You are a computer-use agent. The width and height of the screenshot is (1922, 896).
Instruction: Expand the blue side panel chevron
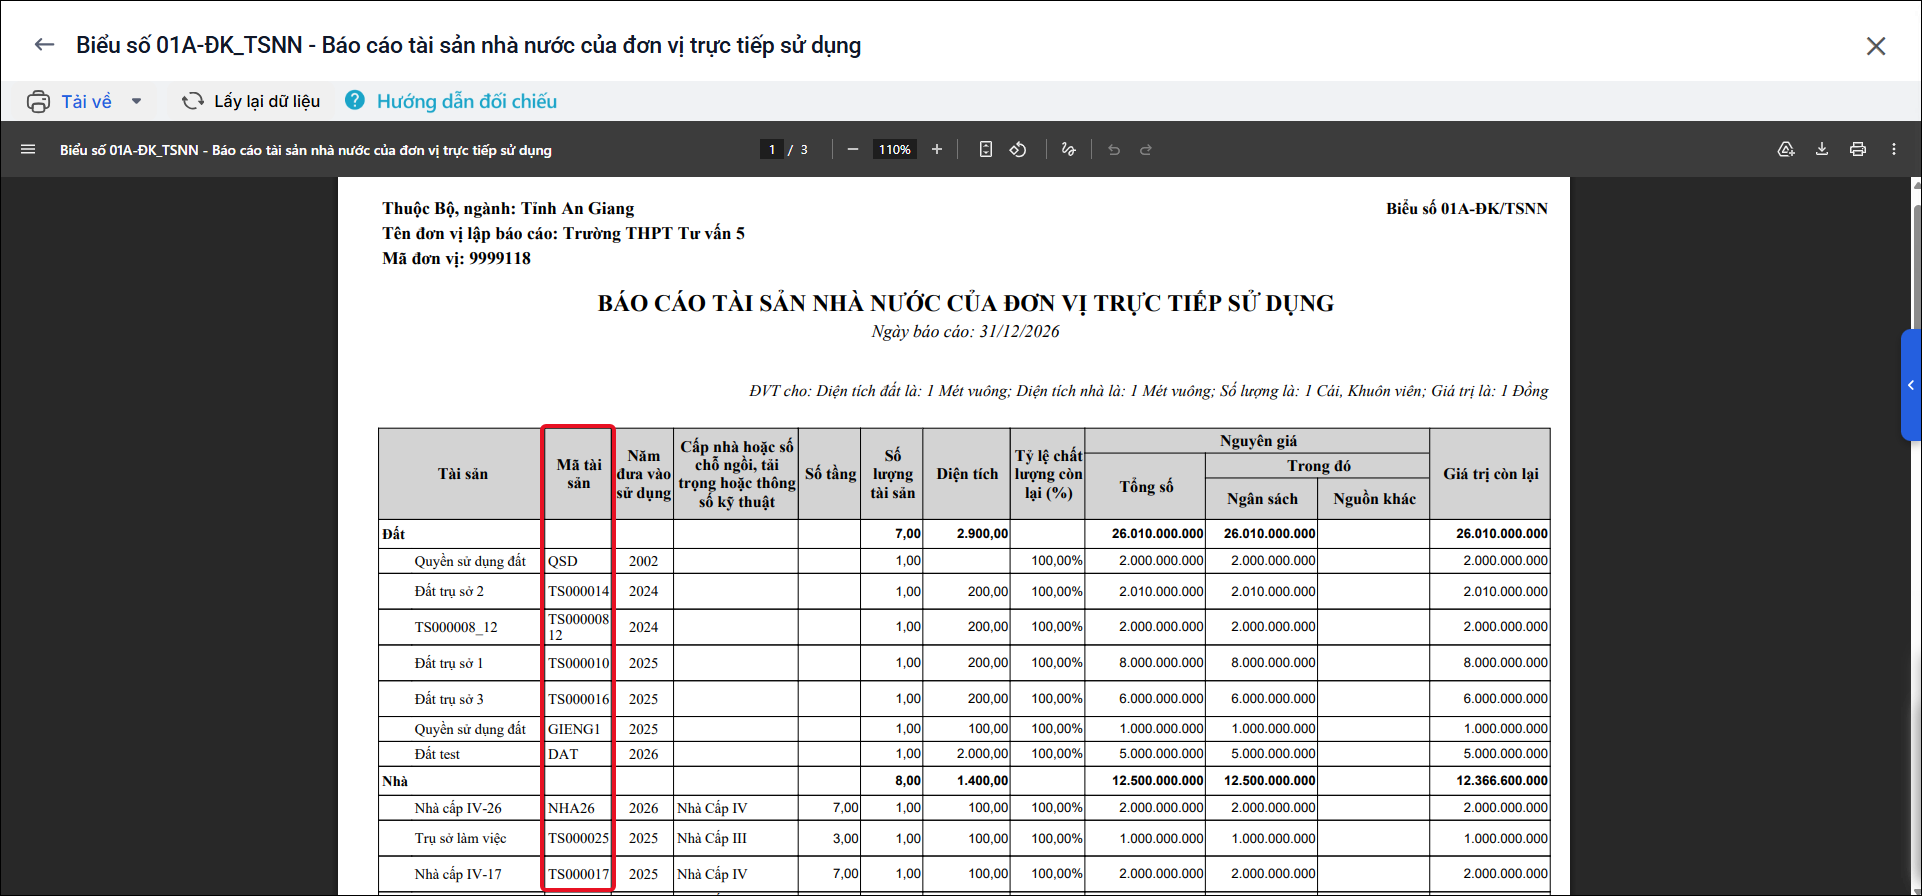tap(1911, 385)
